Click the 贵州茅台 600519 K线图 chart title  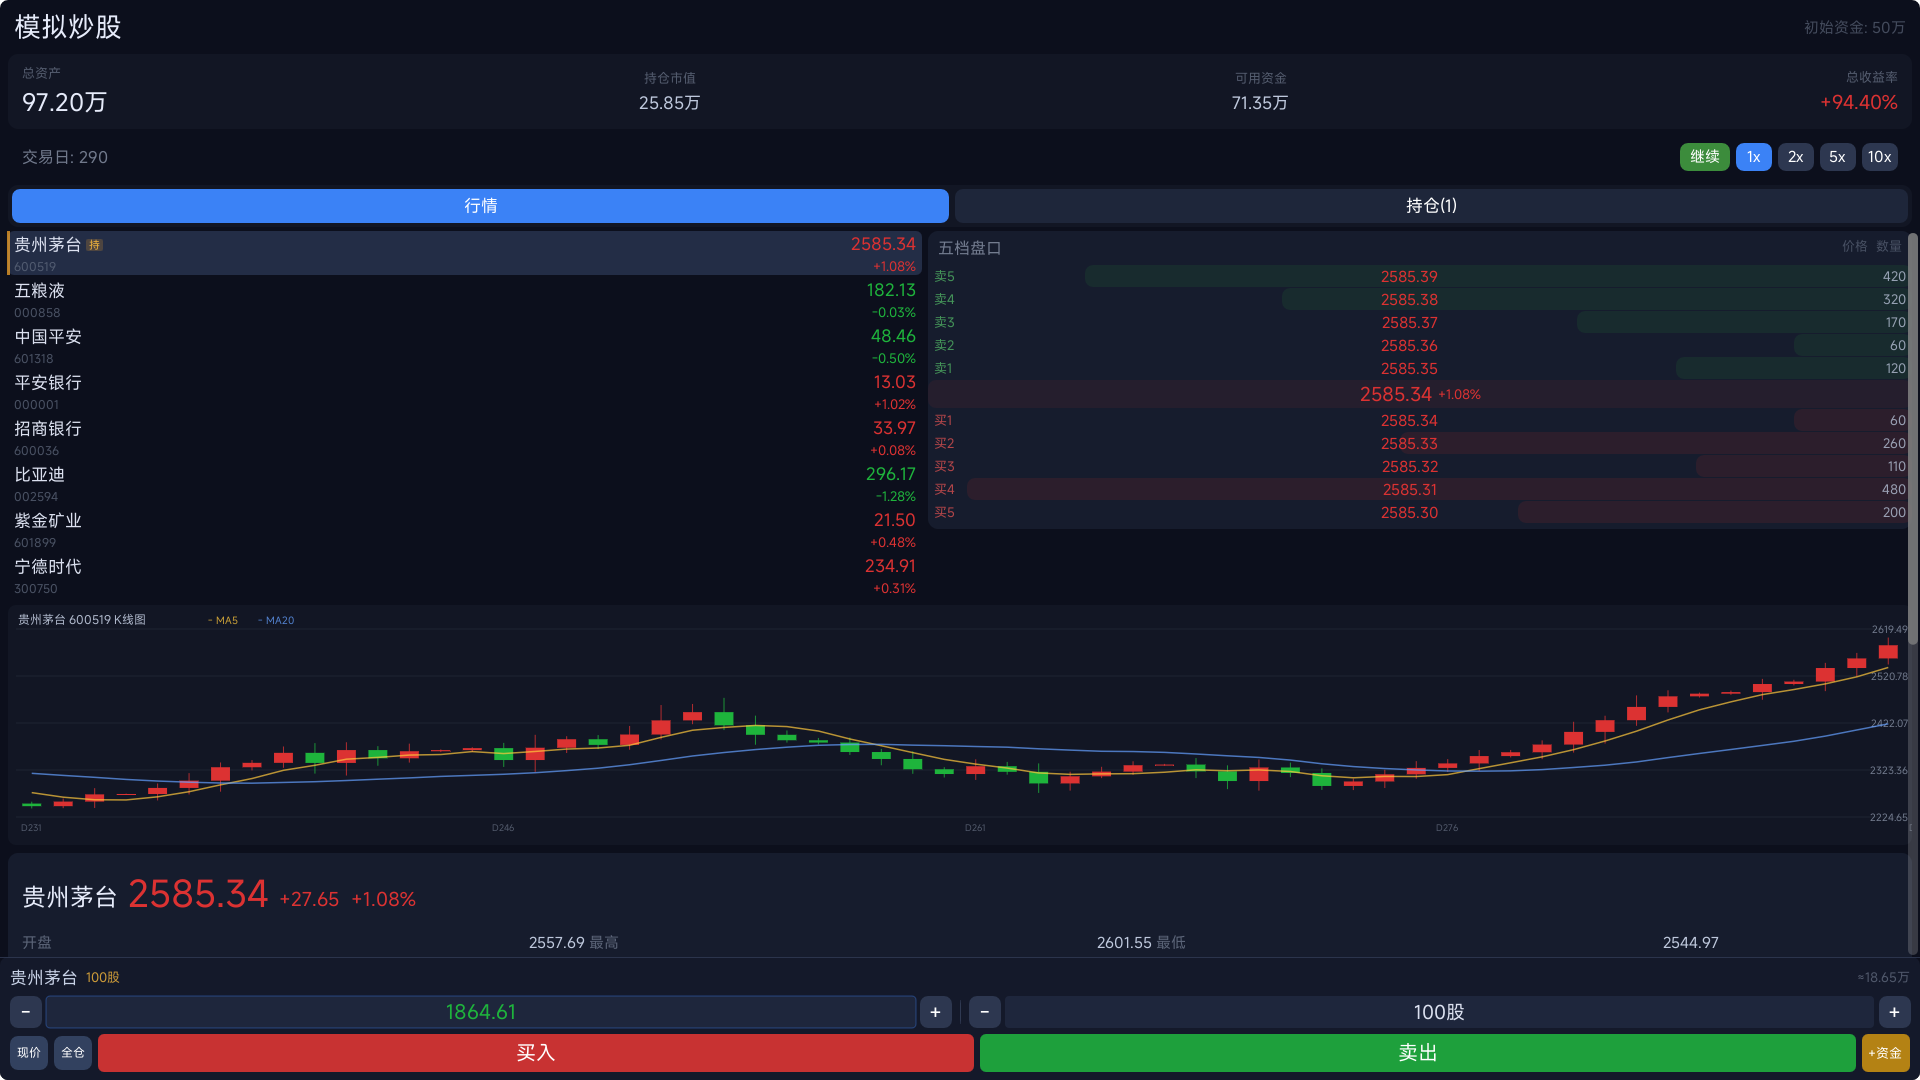82,620
